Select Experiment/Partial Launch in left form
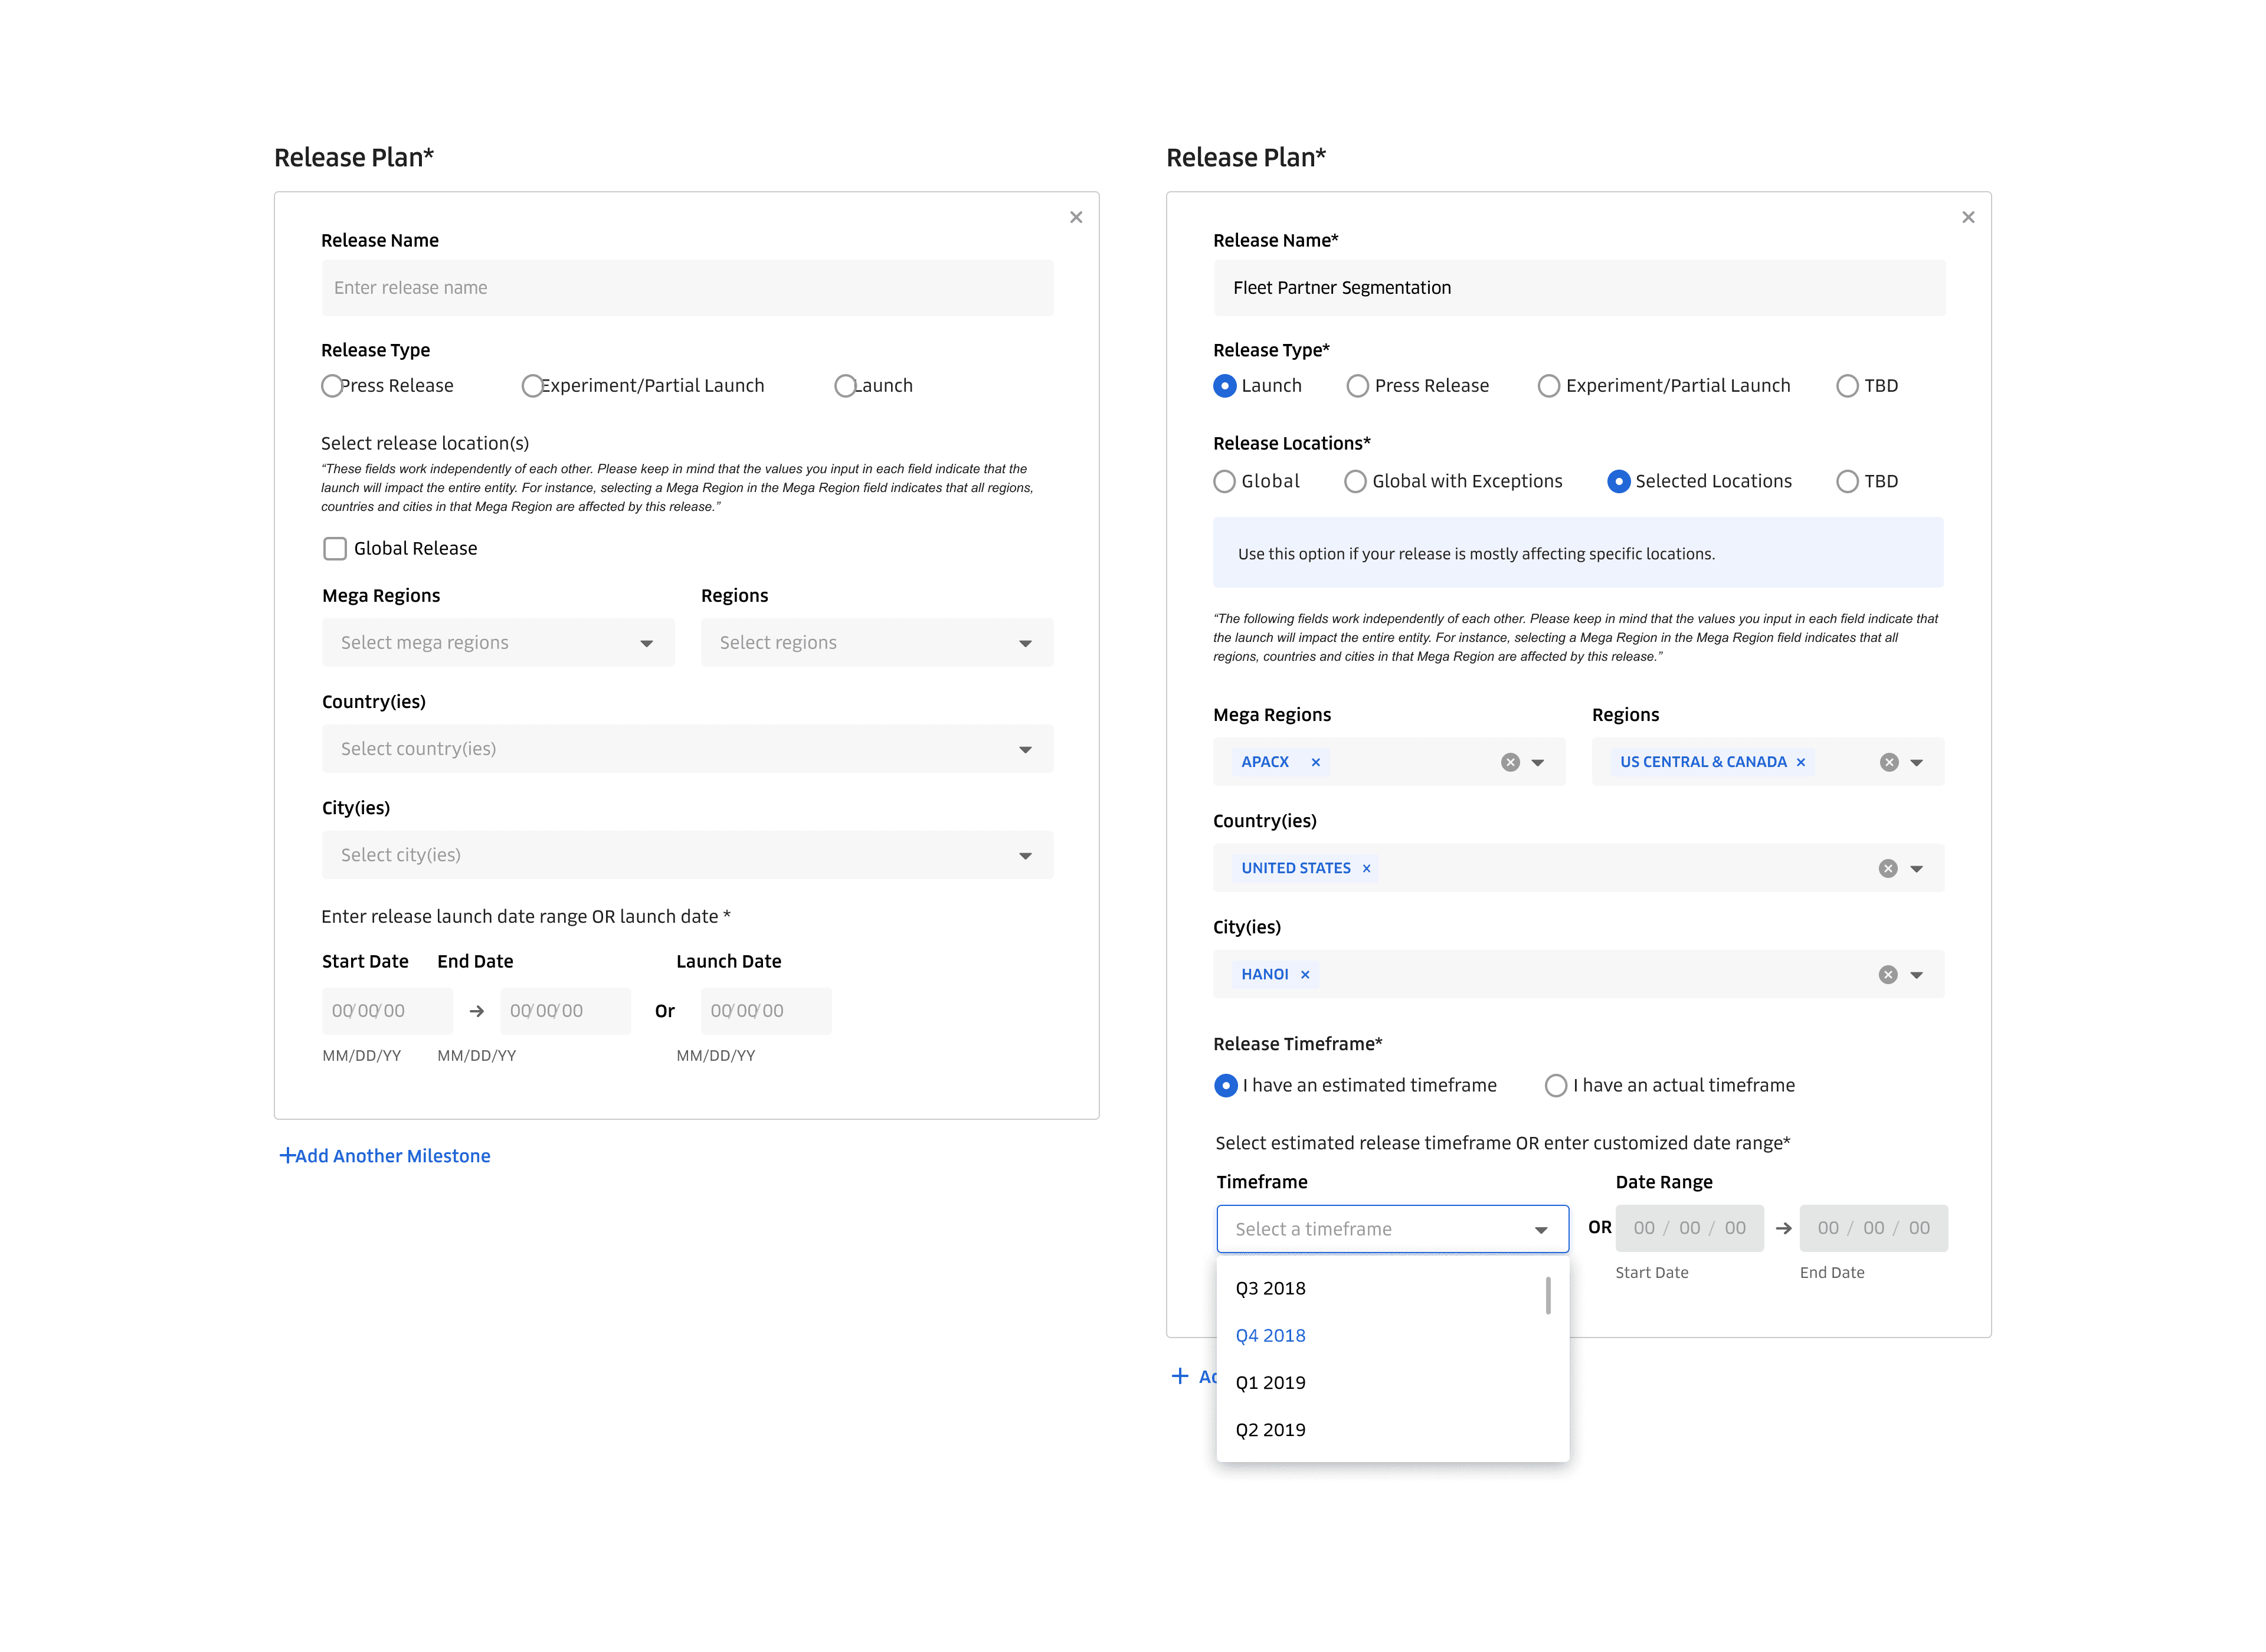The image size is (2266, 1652). point(532,386)
